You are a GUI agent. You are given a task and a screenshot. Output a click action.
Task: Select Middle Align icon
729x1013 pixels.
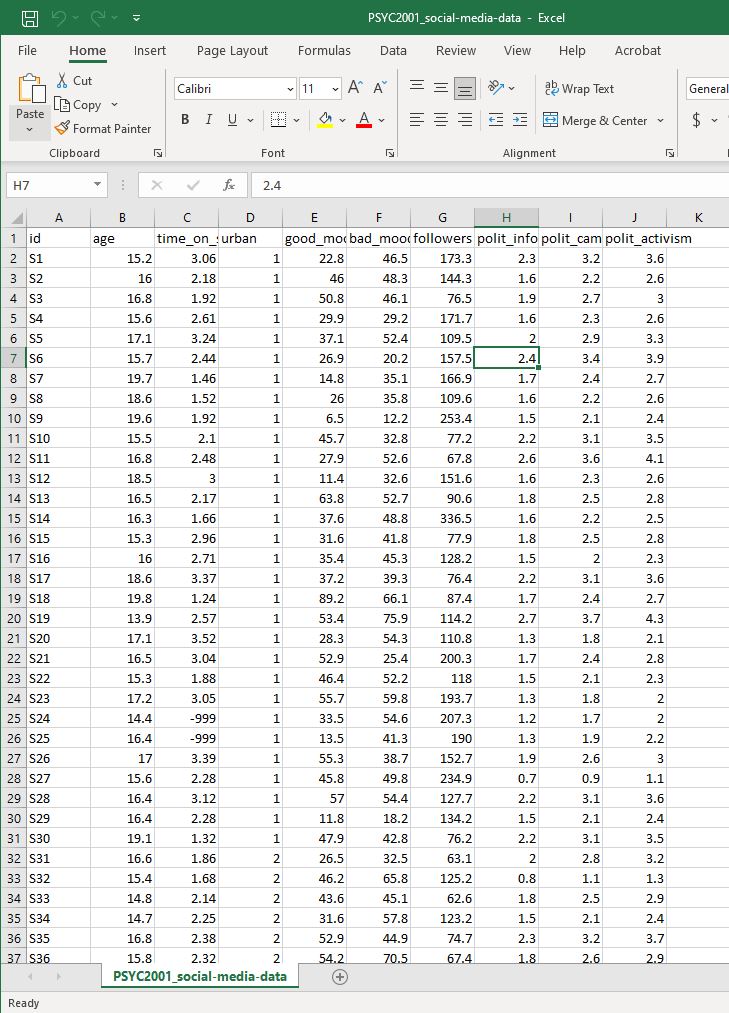point(441,88)
